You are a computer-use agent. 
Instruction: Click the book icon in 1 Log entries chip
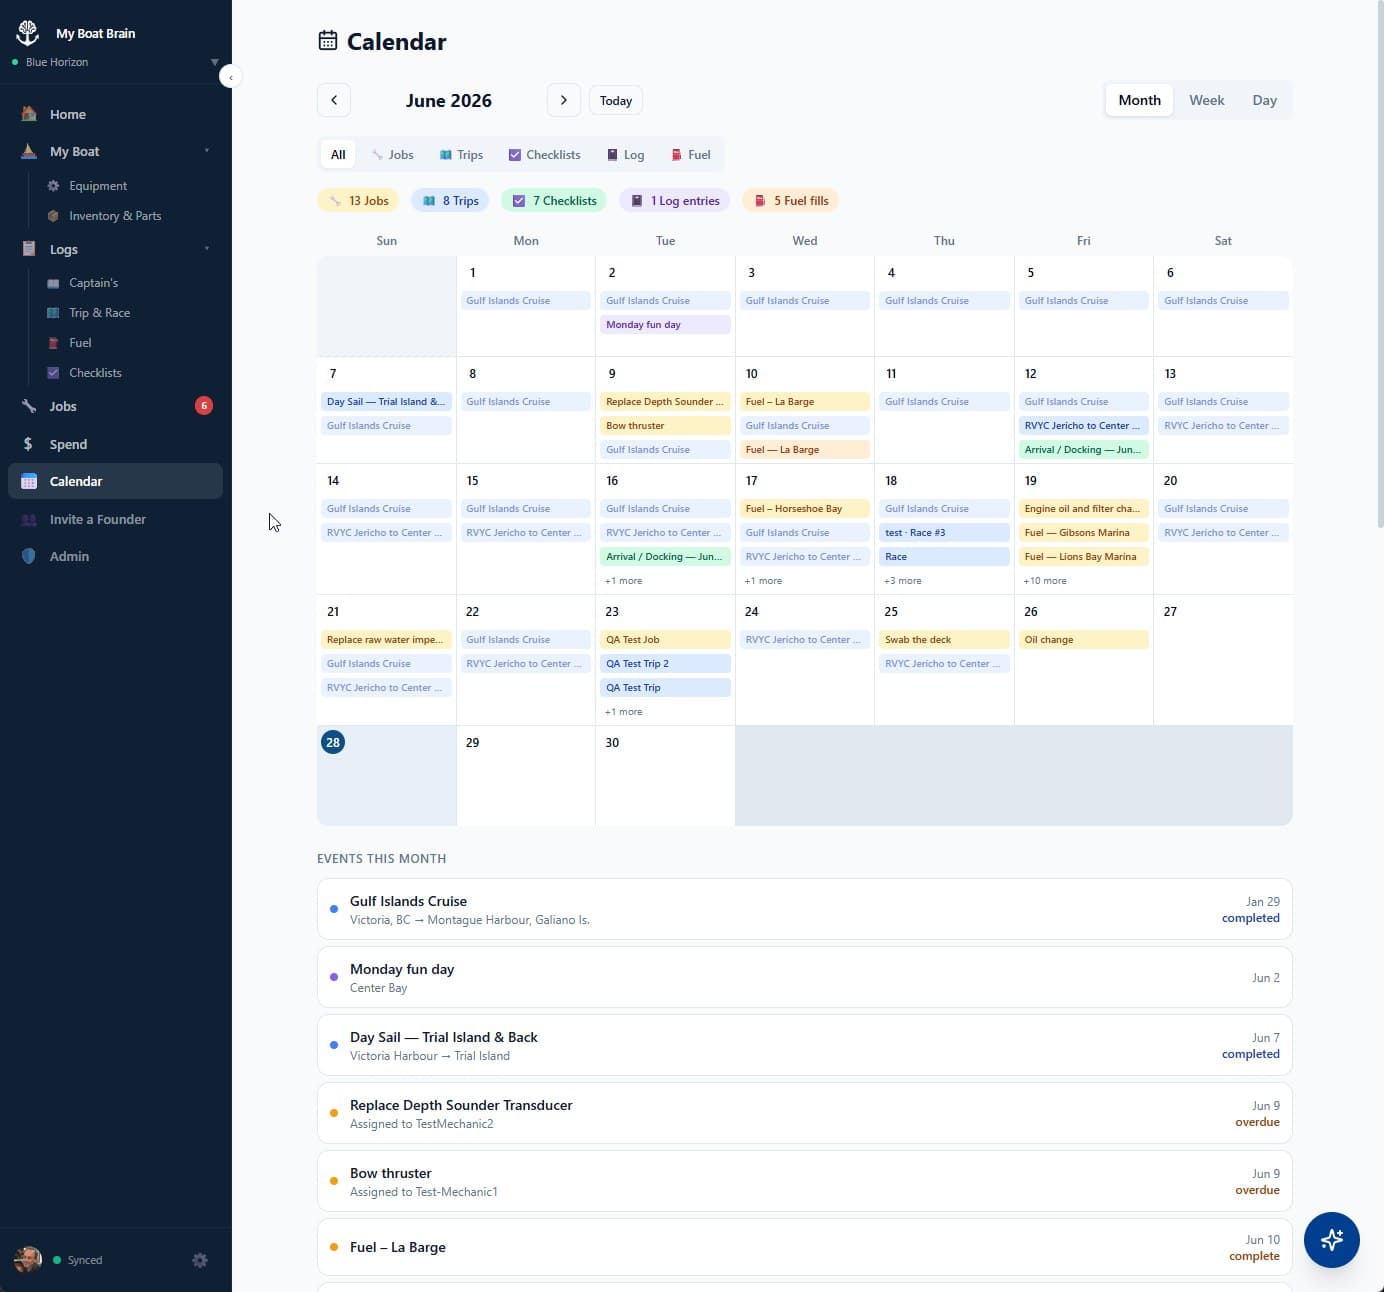click(637, 201)
